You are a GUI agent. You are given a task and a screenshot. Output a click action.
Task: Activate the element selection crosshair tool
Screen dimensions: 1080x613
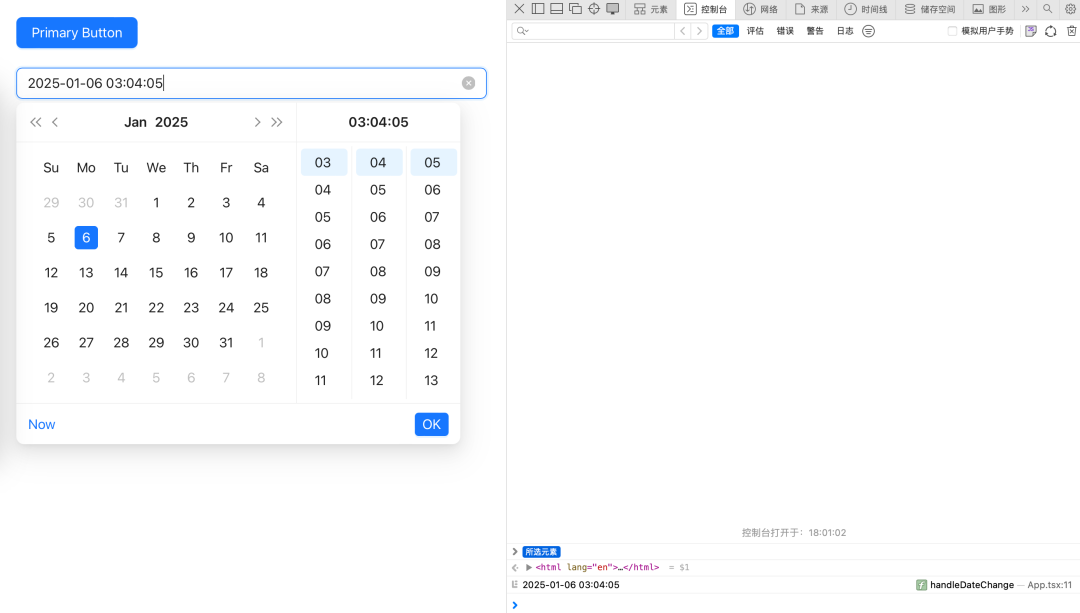(x=594, y=9)
